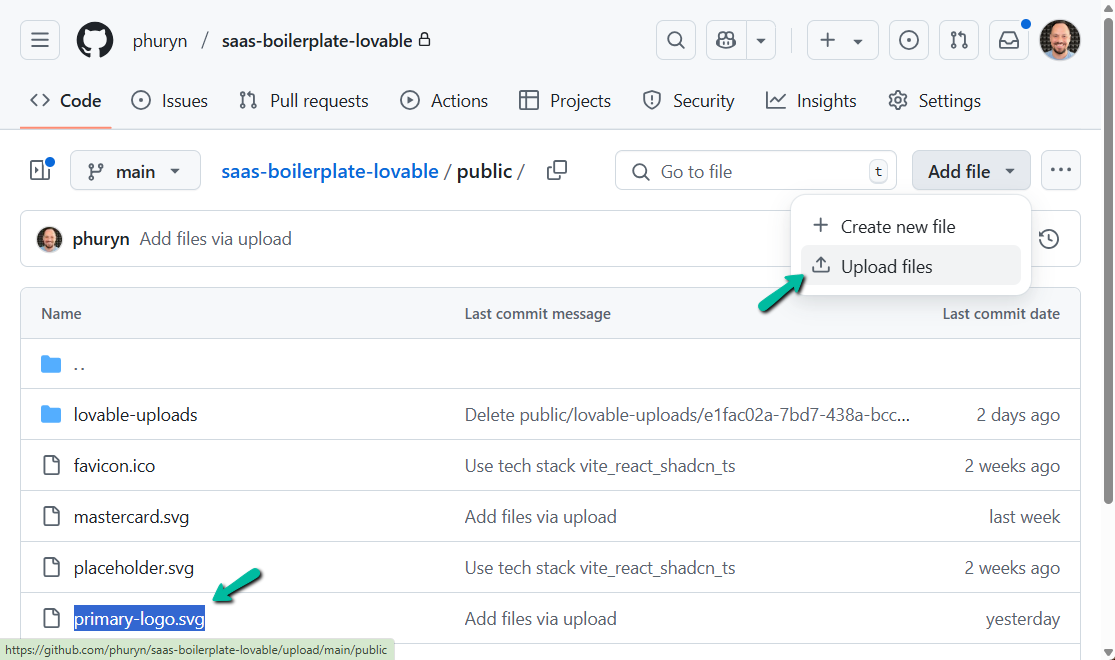Image resolution: width=1115 pixels, height=660 pixels.
Task: Switch to the Settings tab
Action: pyautogui.click(x=934, y=101)
